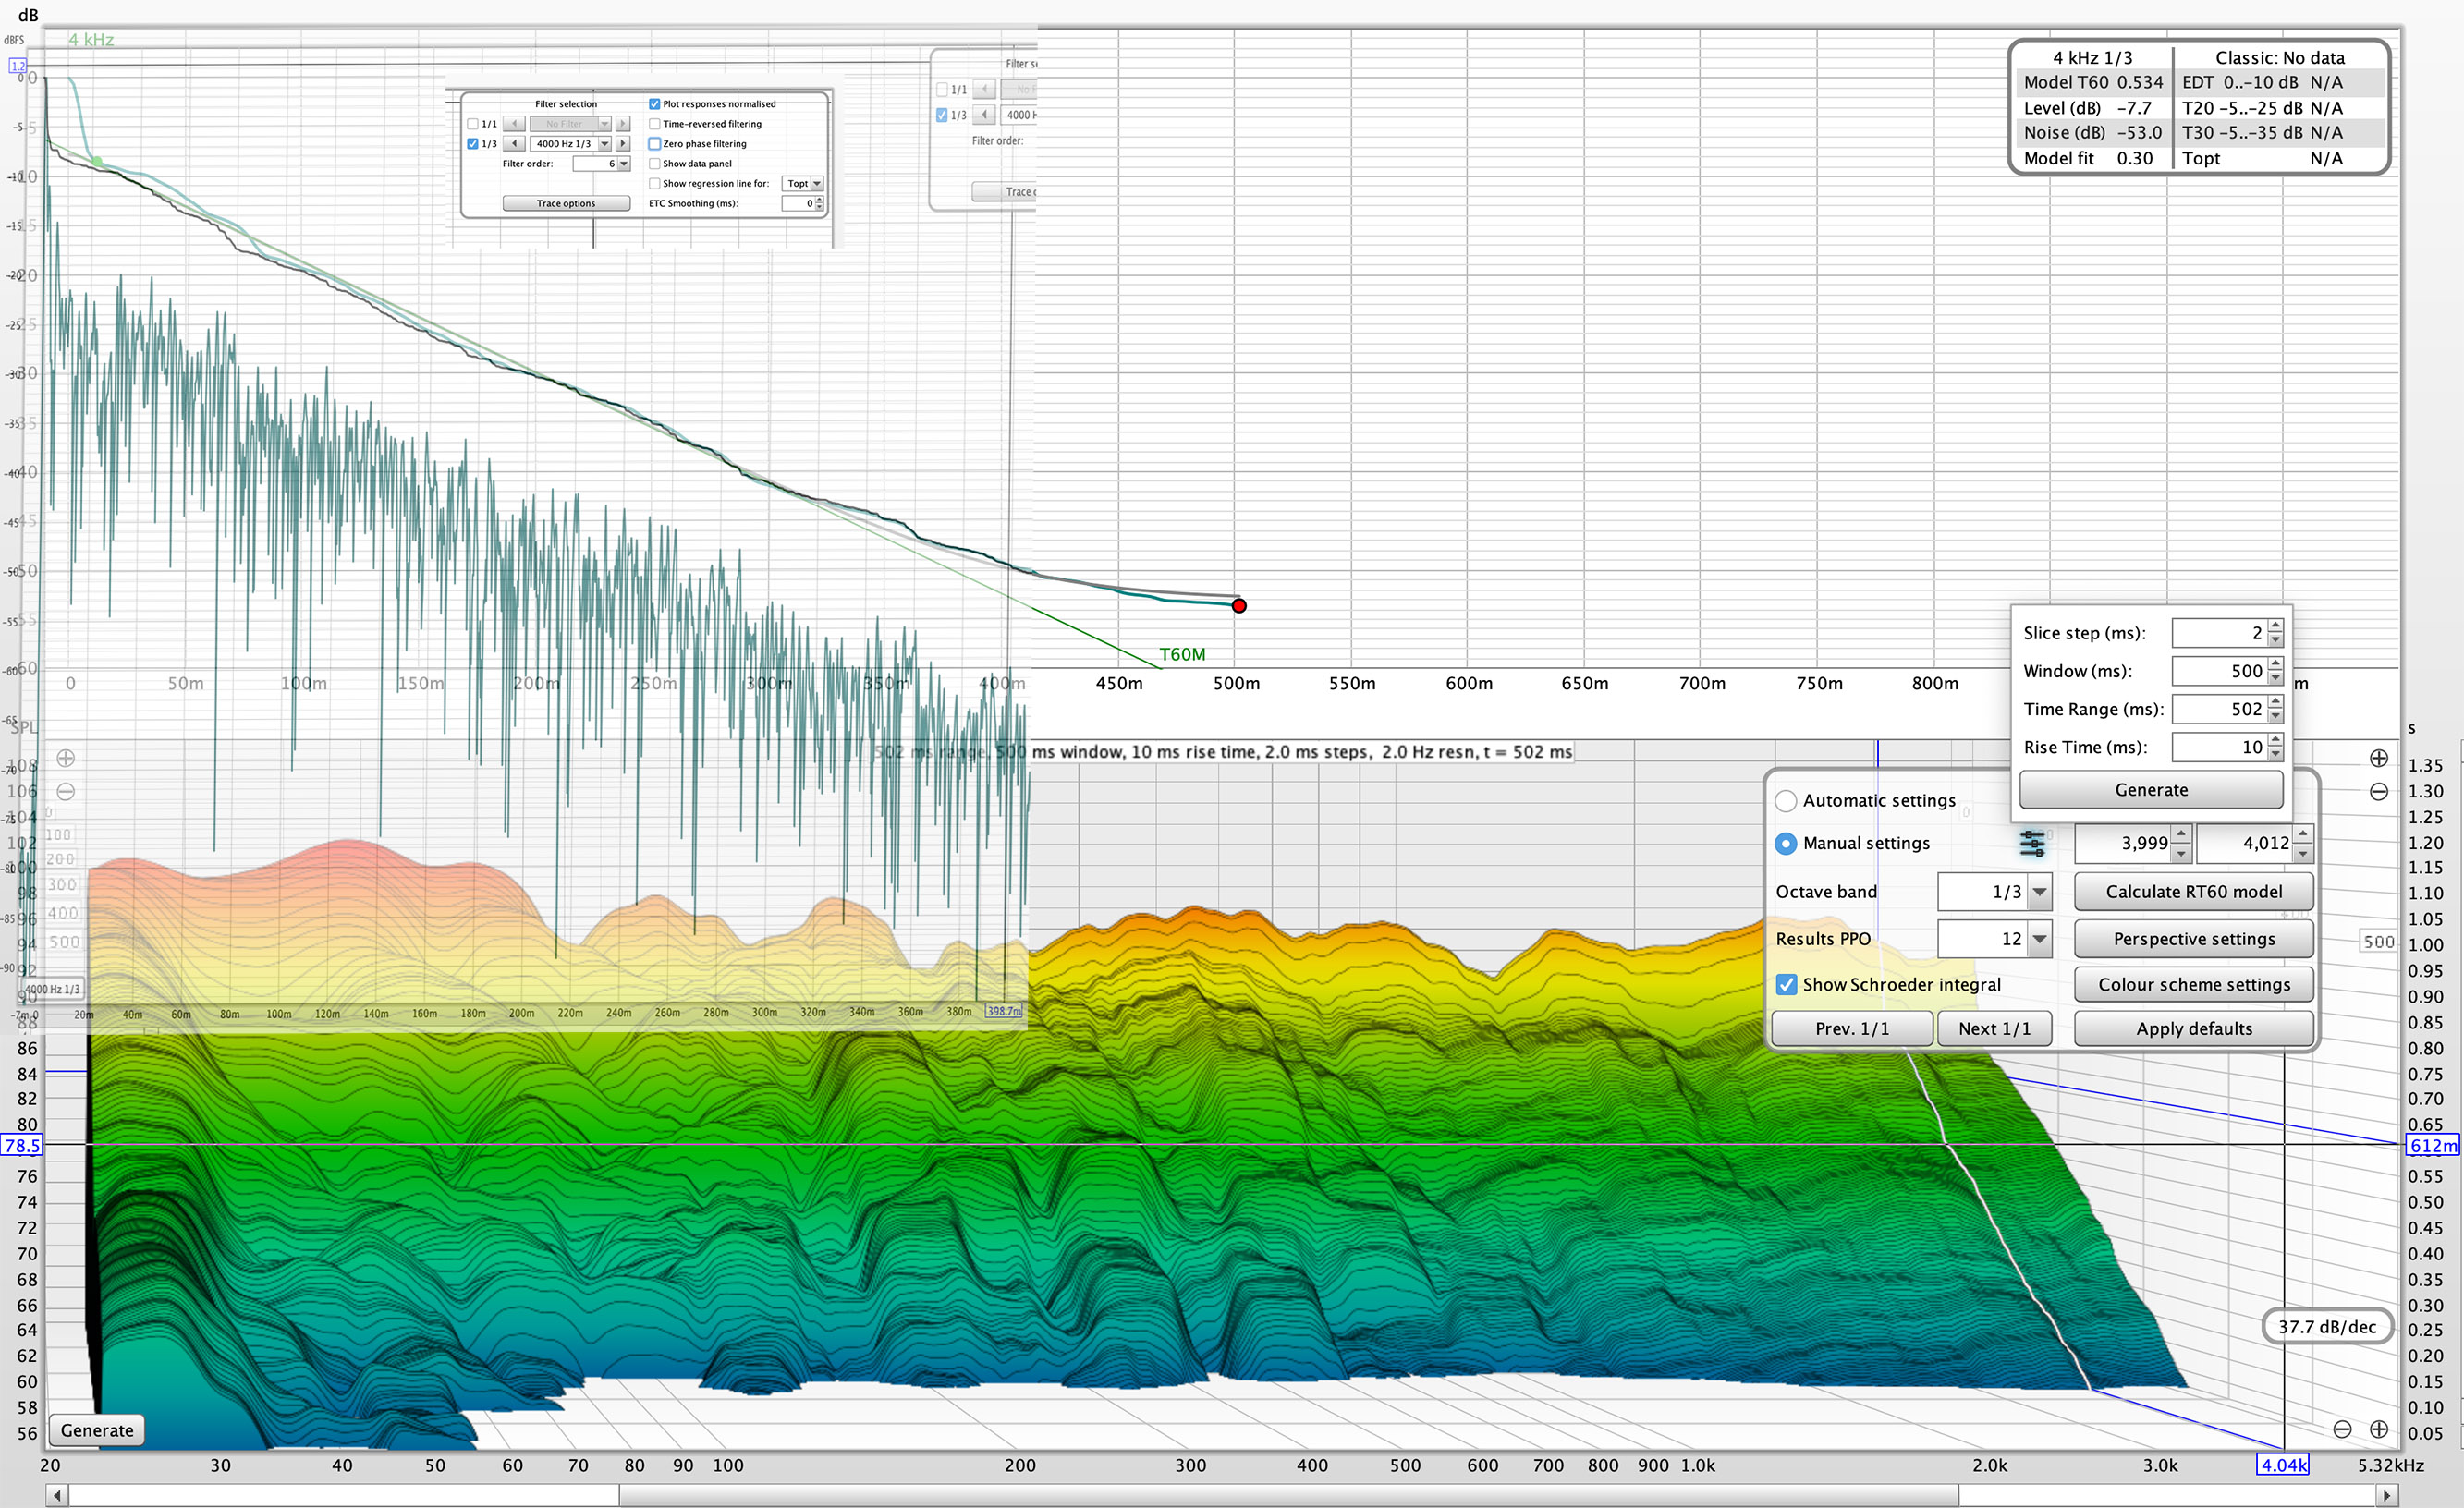Open the Results PPO dropdown
Viewport: 2464px width, 1508px height.
pyautogui.click(x=2039, y=939)
